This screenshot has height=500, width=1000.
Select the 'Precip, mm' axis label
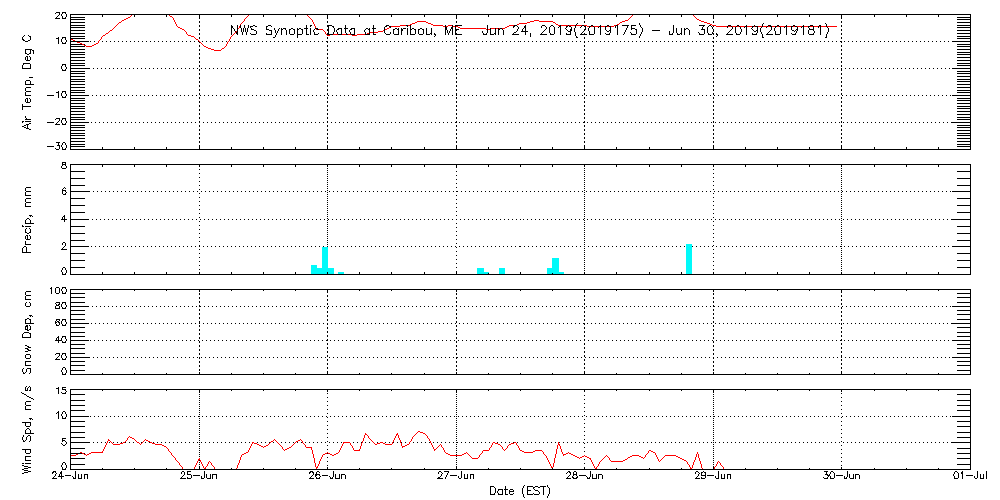pyautogui.click(x=28, y=217)
